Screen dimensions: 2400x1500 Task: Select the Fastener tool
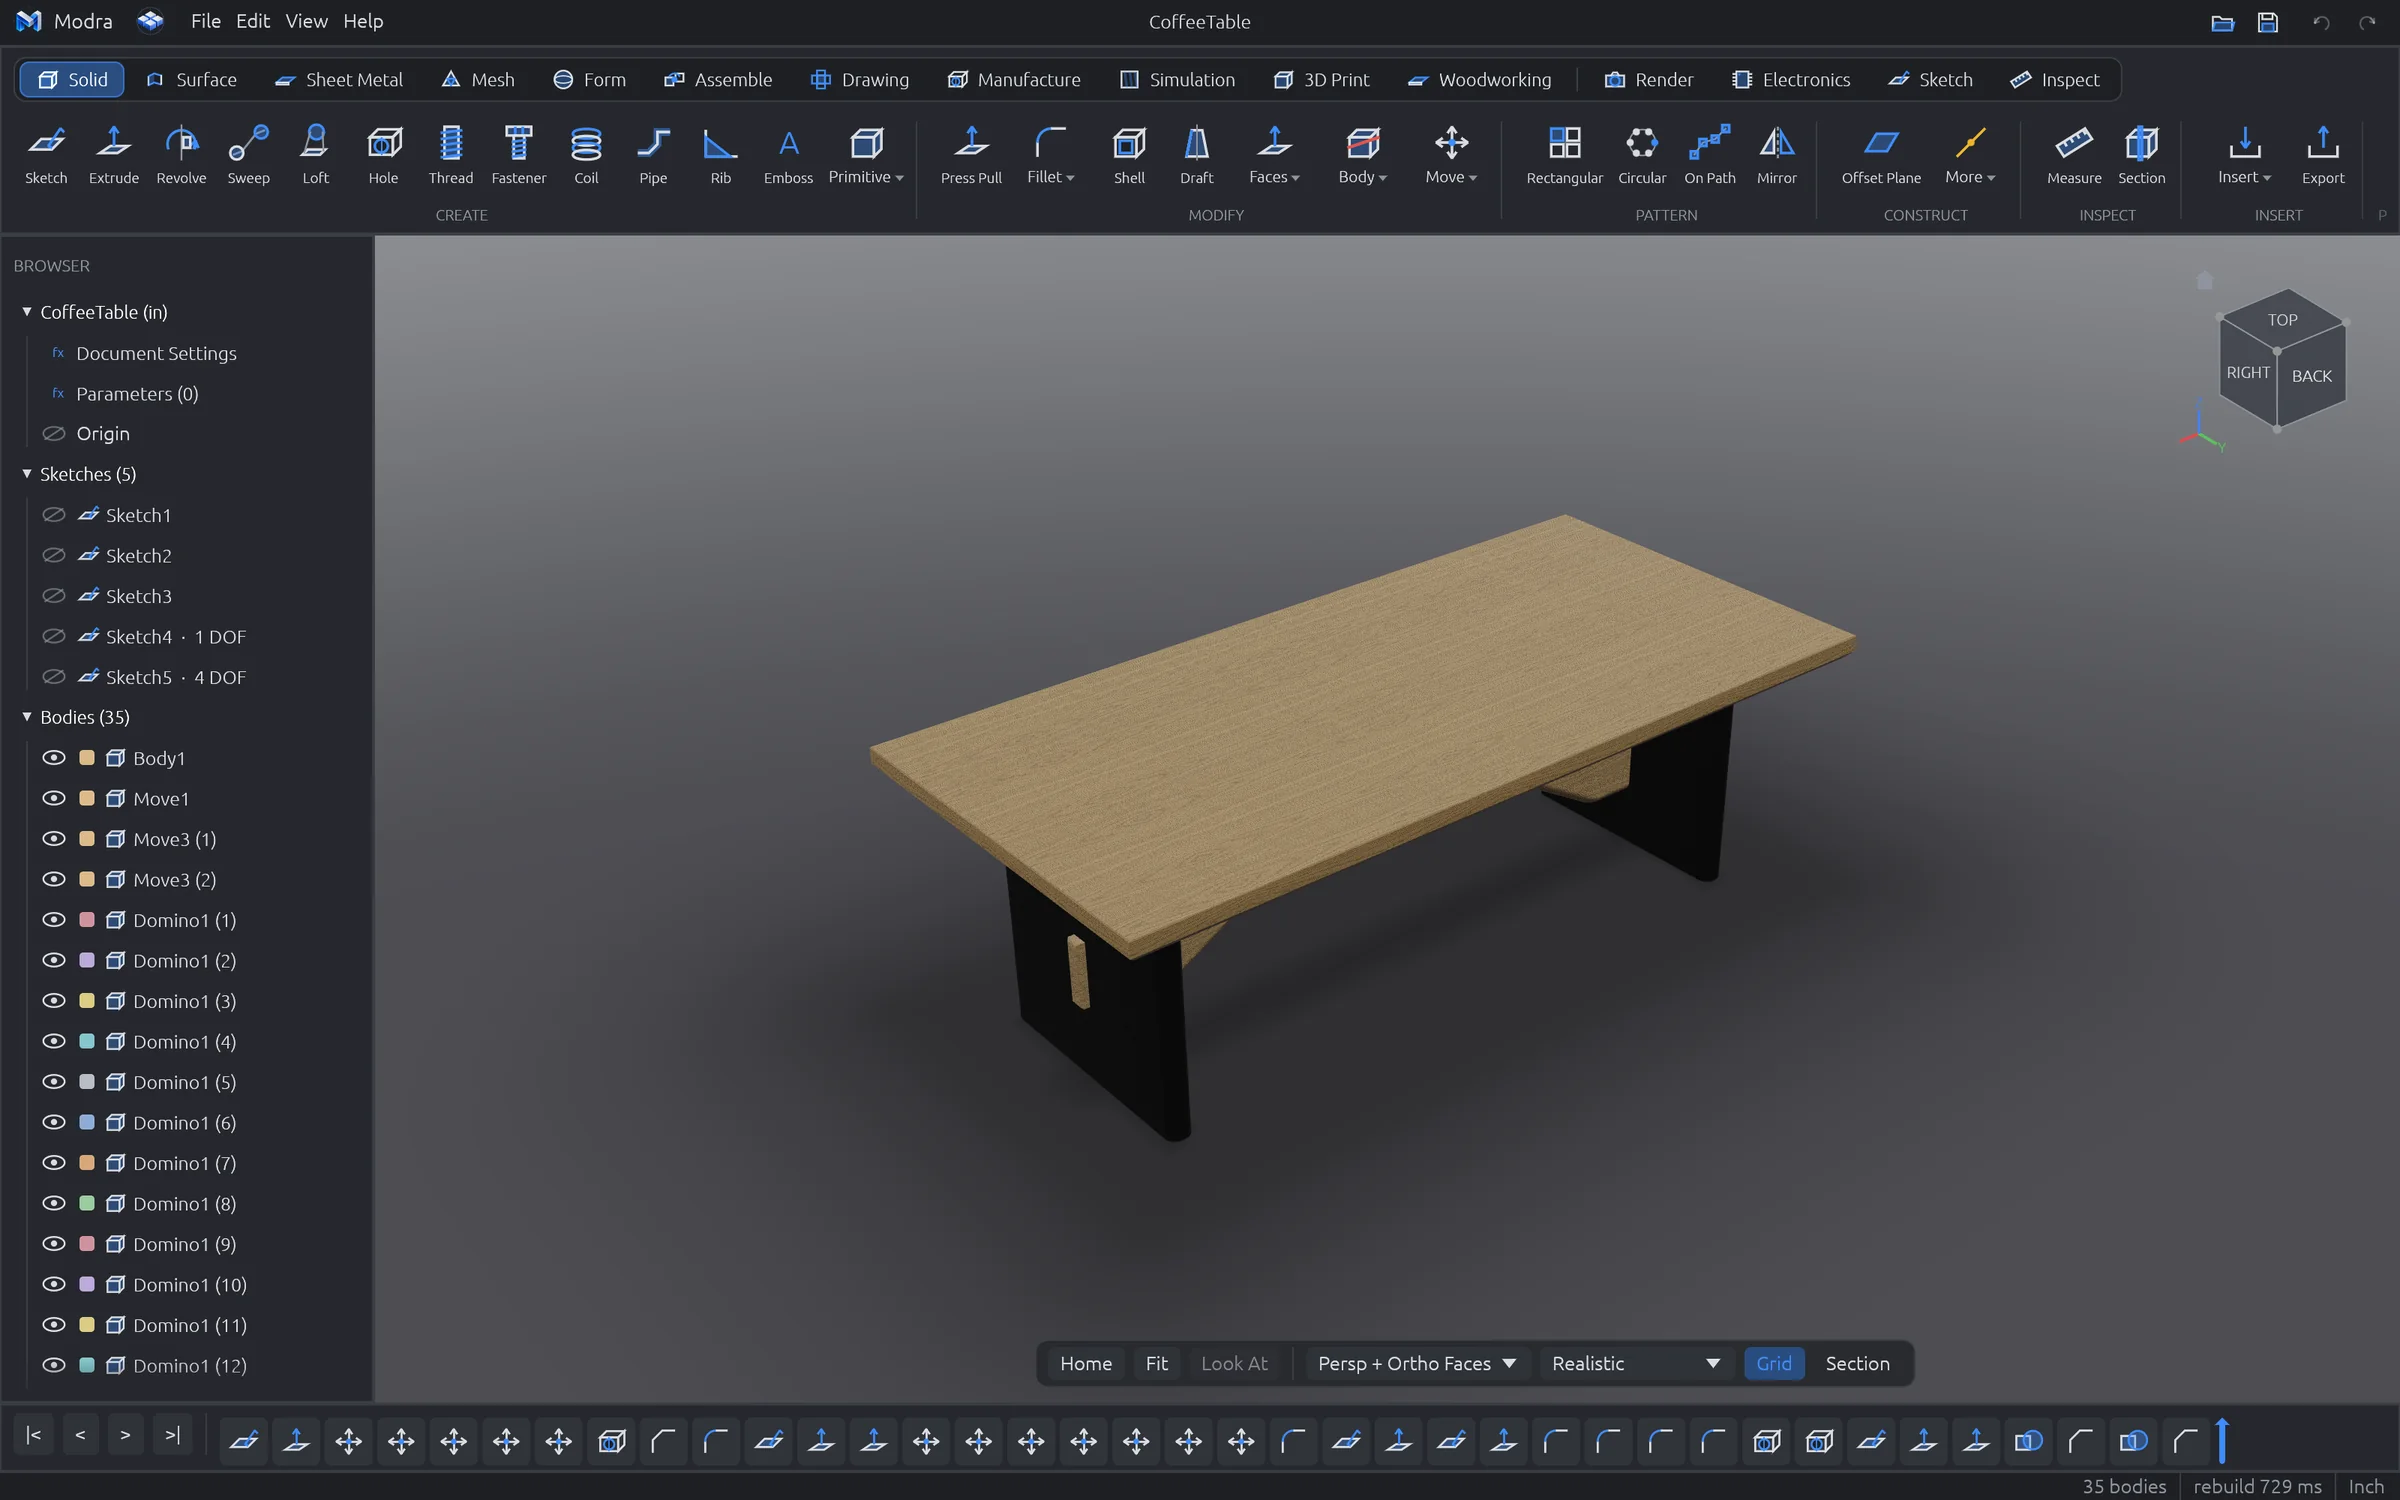coord(519,155)
